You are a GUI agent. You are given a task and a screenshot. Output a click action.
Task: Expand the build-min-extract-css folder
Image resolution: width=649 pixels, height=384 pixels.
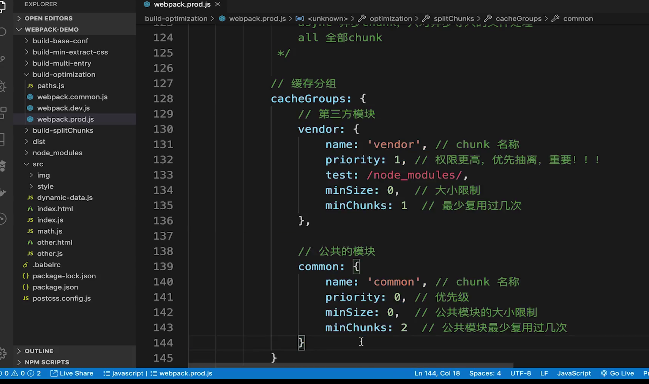tap(75, 52)
